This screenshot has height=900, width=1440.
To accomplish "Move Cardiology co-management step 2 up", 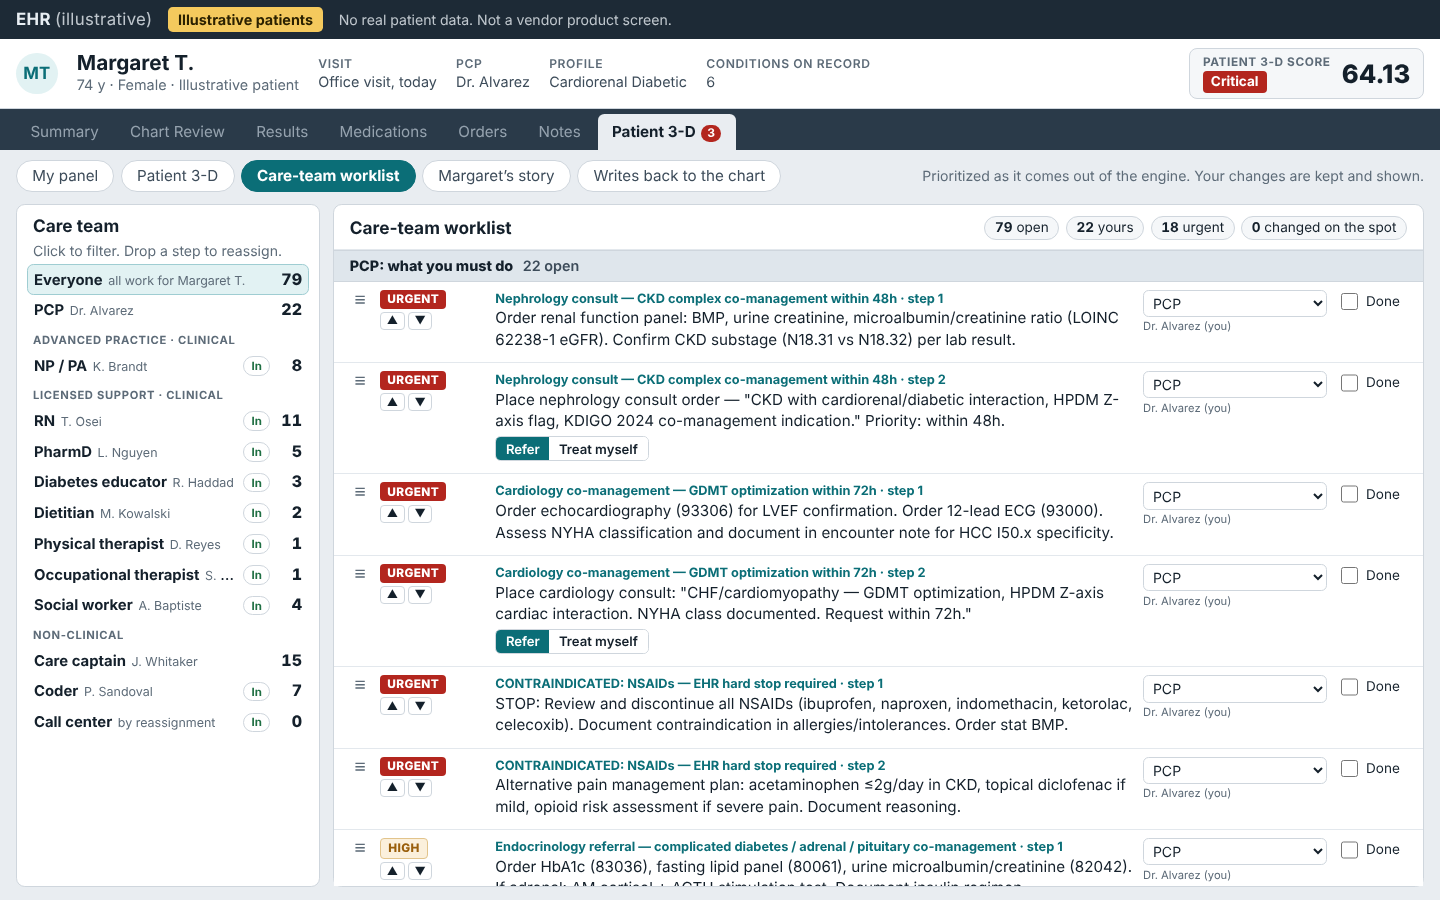I will pos(393,595).
